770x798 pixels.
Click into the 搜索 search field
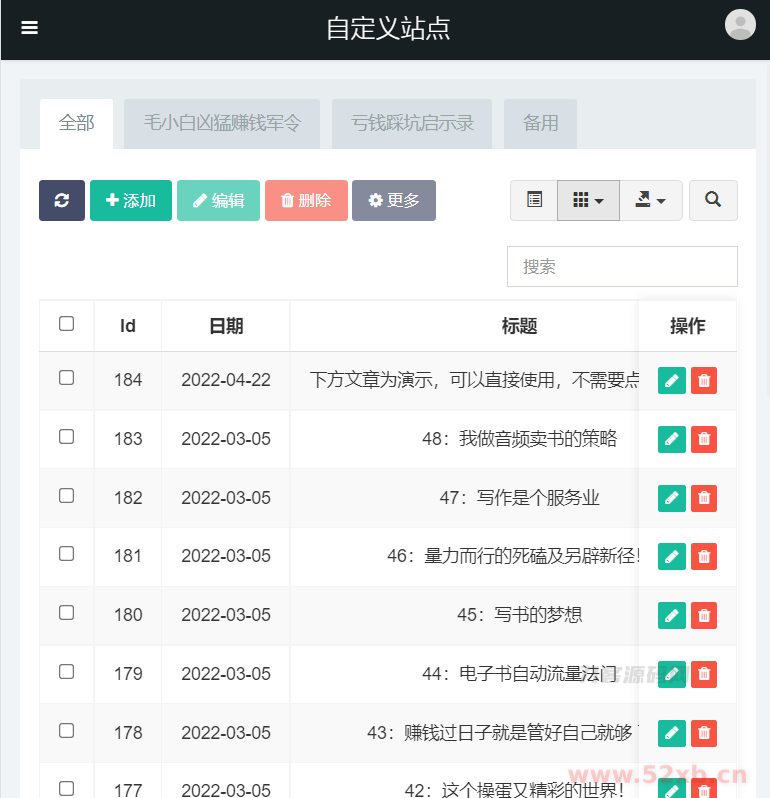tap(622, 267)
